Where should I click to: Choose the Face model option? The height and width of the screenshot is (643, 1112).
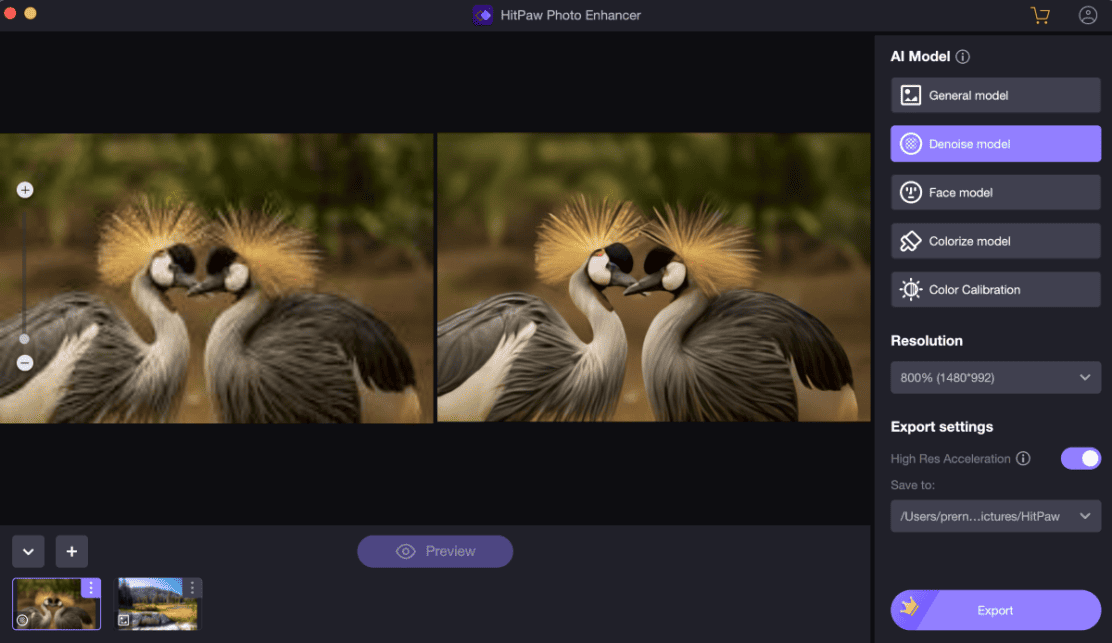tap(995, 192)
